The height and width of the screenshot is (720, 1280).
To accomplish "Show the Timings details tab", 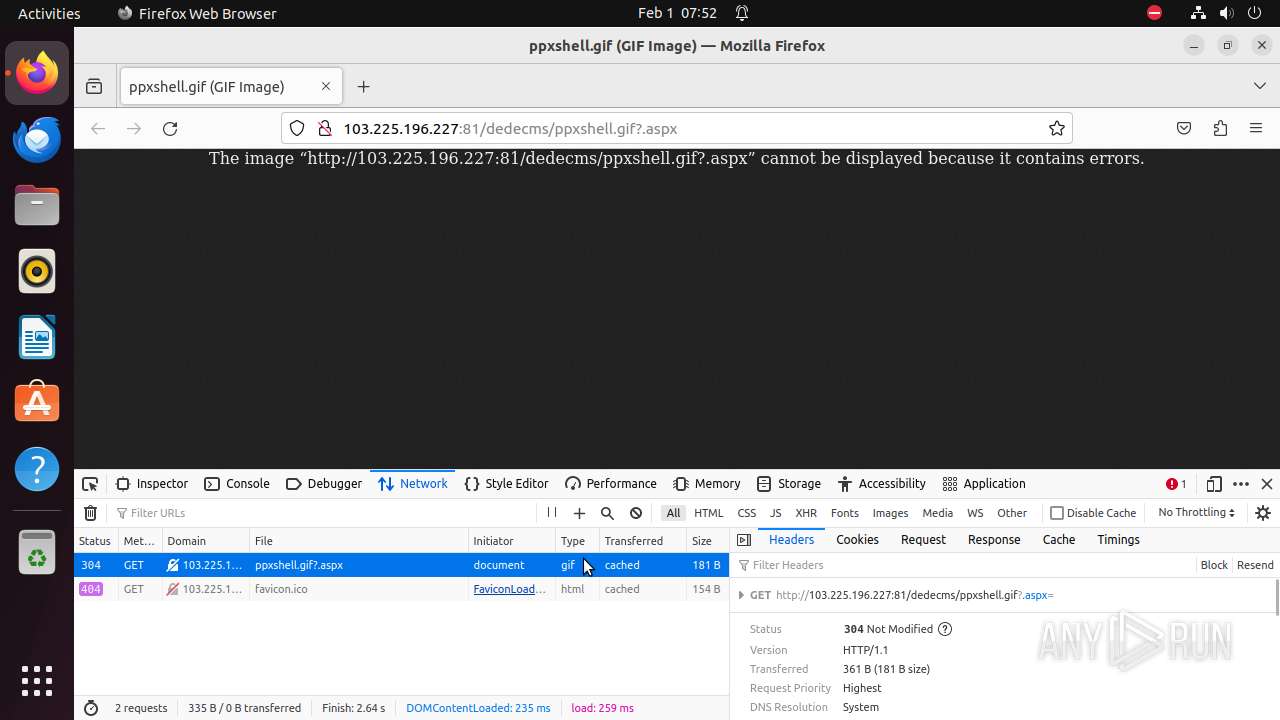I will point(1118,540).
